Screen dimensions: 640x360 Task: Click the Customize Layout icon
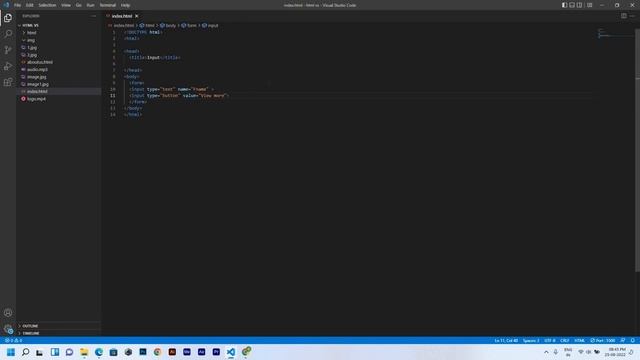coord(589,5)
